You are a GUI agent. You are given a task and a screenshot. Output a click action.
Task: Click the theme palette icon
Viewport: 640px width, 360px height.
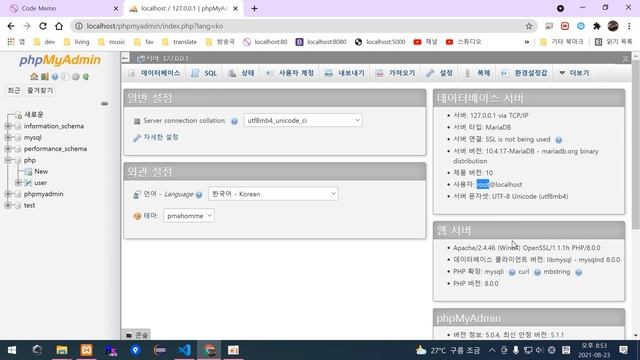pyautogui.click(x=137, y=216)
